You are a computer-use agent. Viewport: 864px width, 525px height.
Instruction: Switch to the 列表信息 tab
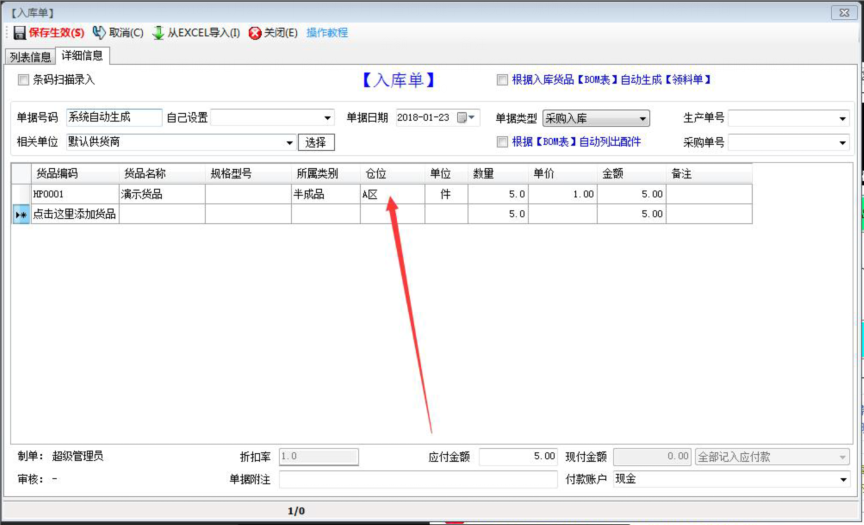(29, 57)
